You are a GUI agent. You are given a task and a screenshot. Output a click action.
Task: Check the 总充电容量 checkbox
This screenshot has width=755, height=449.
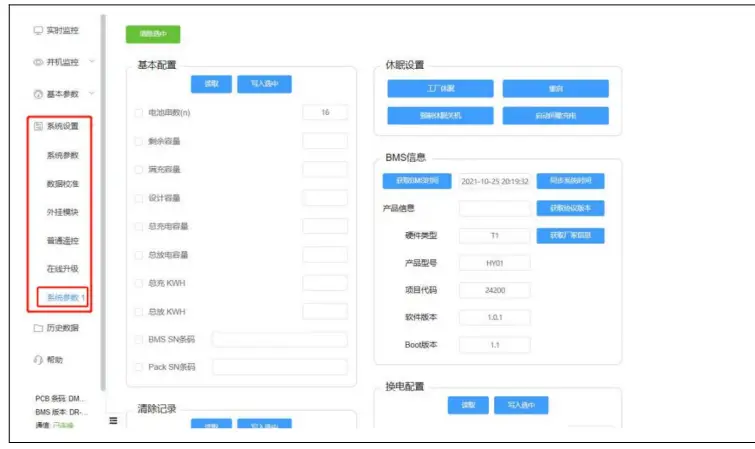click(x=139, y=226)
